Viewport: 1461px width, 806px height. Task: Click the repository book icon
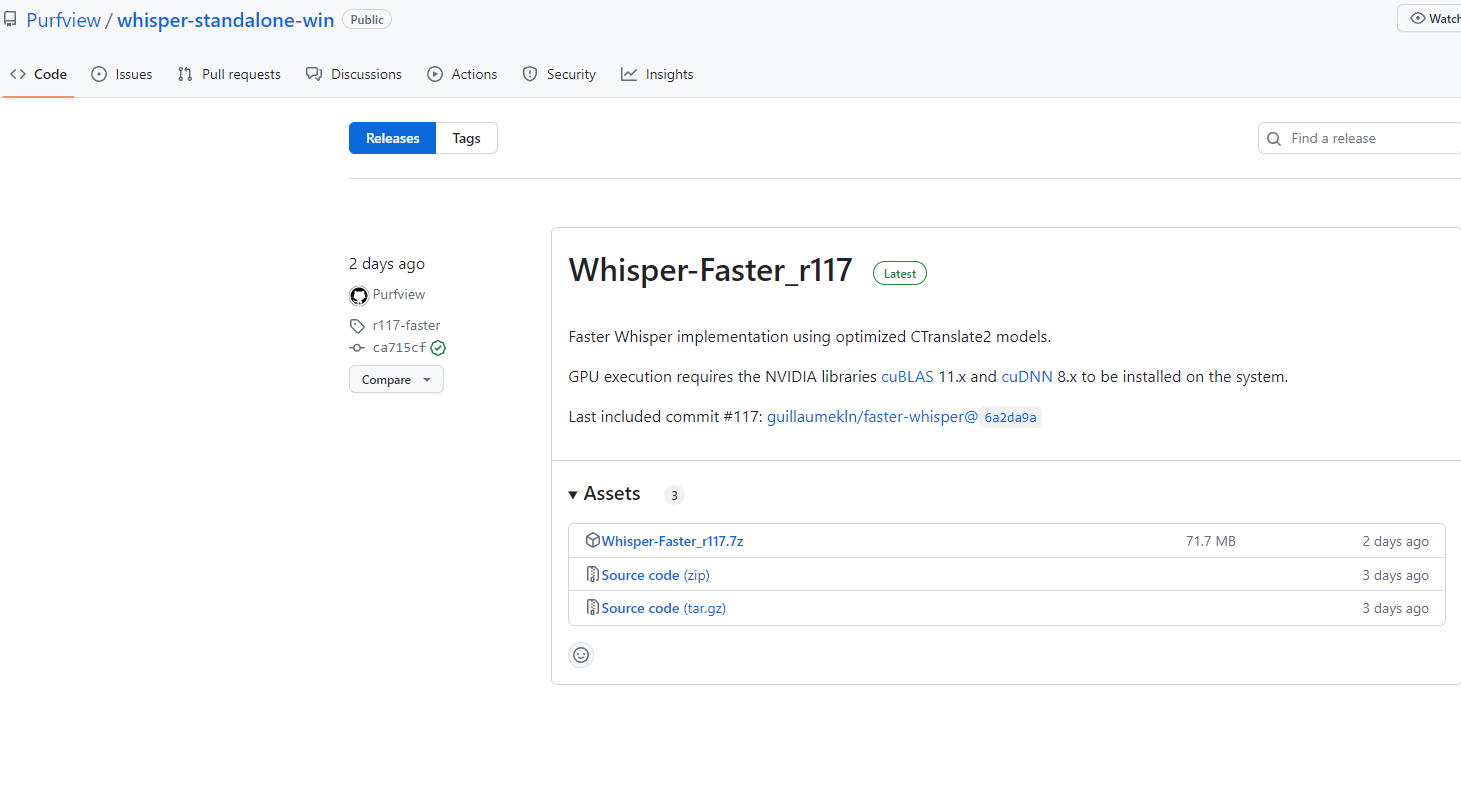coord(10,18)
